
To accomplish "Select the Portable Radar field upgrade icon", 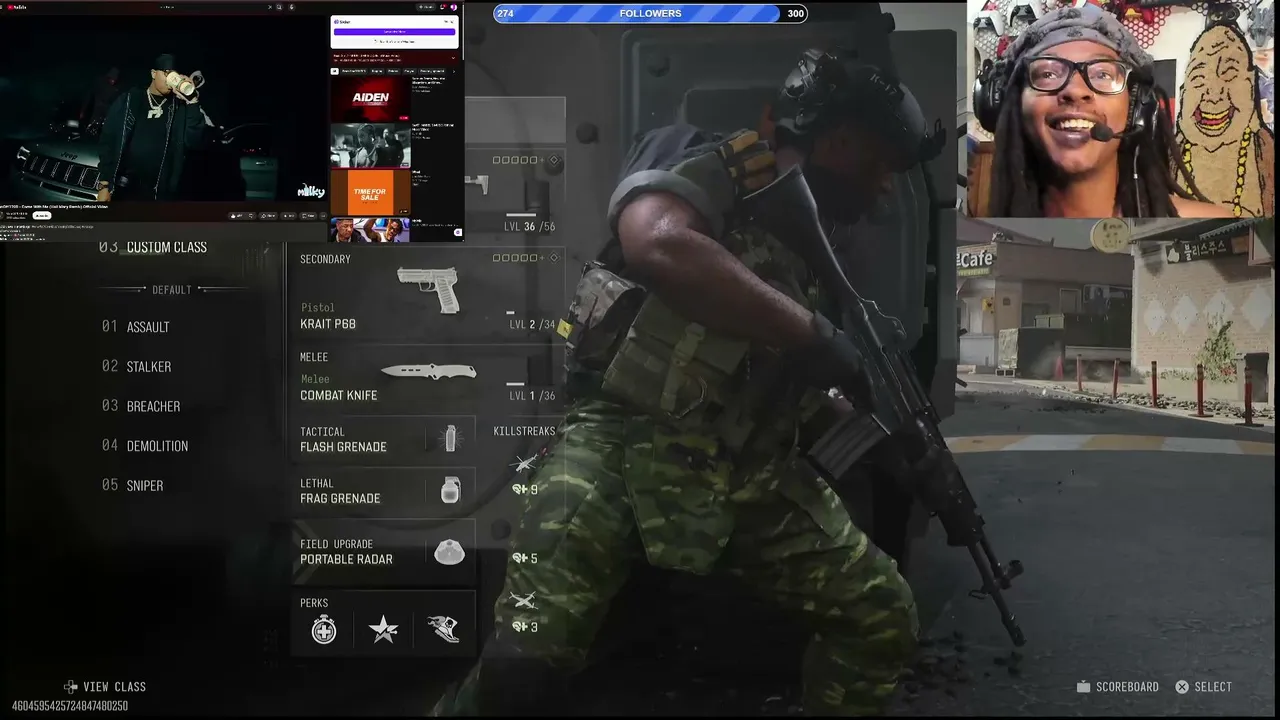I will [x=449, y=552].
